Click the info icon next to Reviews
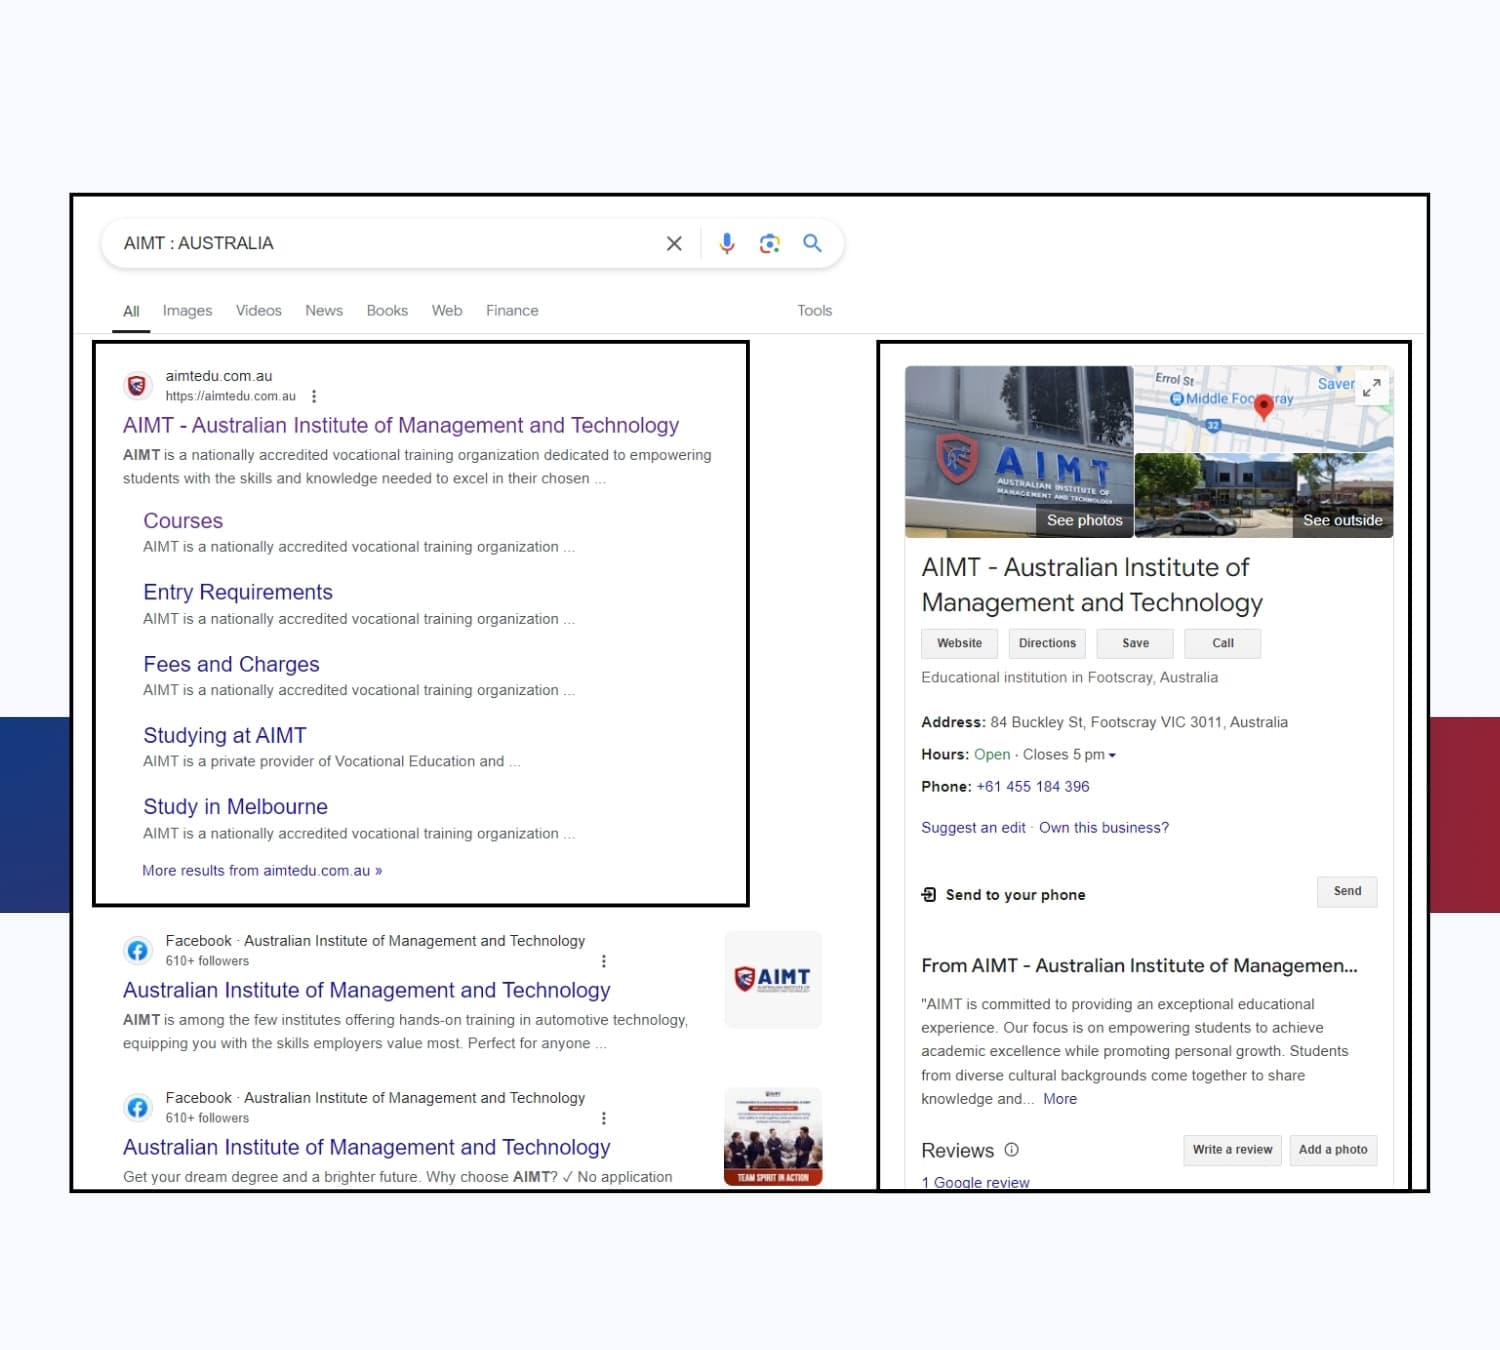The width and height of the screenshot is (1500, 1350). (x=1011, y=1150)
